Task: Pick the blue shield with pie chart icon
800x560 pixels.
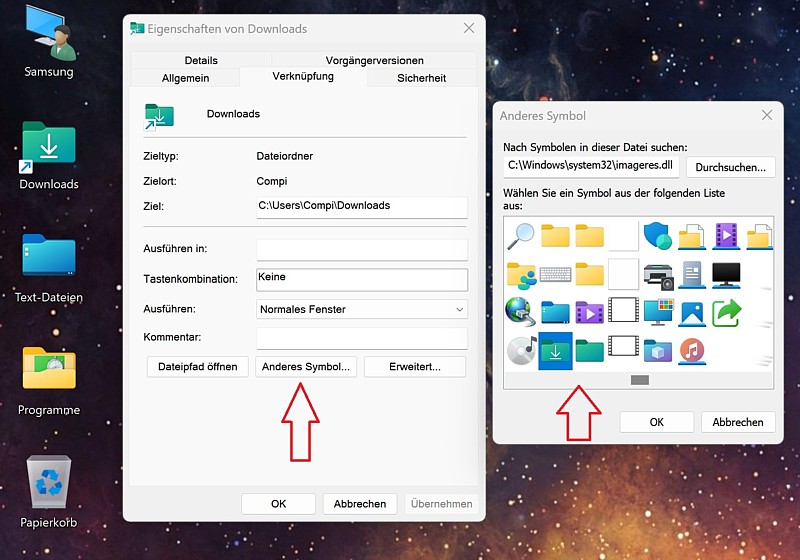Action: click(x=658, y=236)
